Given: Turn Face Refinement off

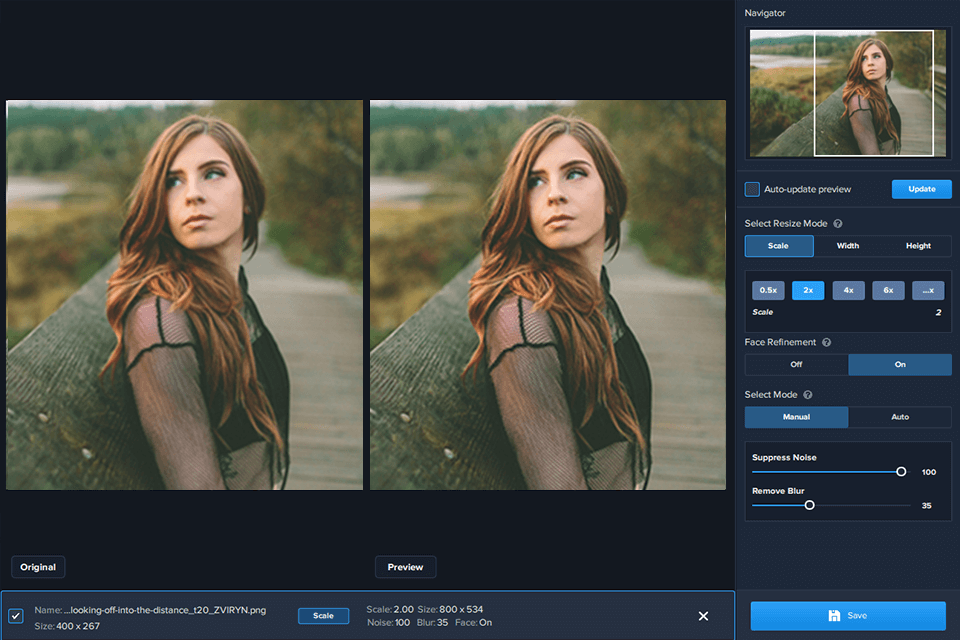Looking at the screenshot, I should point(796,364).
